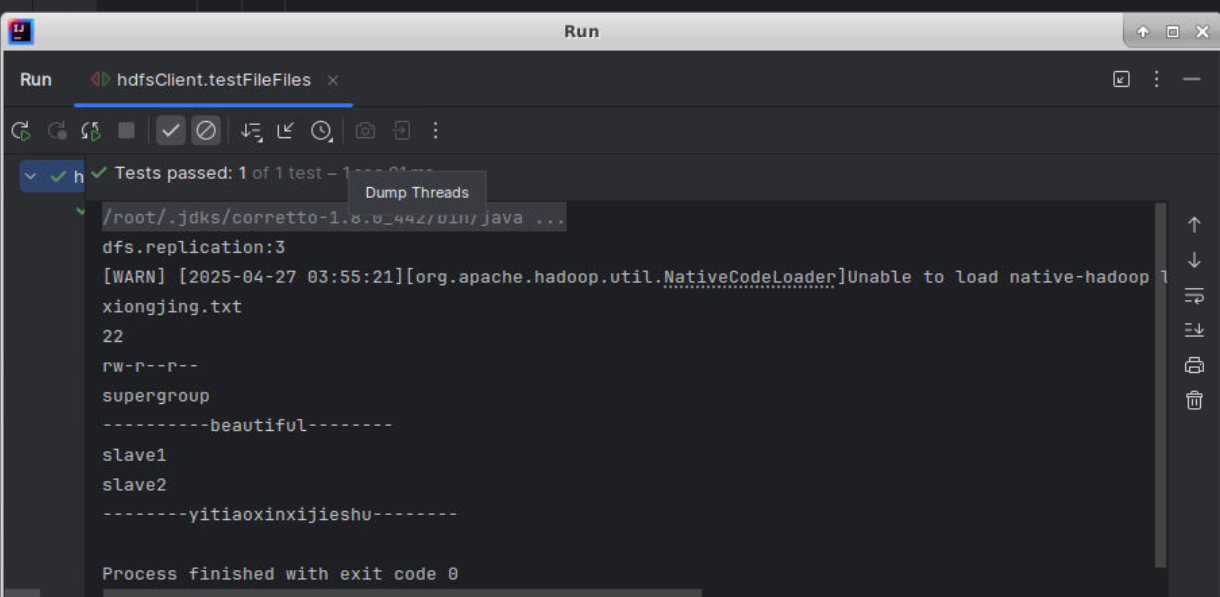The height and width of the screenshot is (597, 1220).
Task: Navigate to previous occurrence with up arrow
Action: click(x=1194, y=224)
